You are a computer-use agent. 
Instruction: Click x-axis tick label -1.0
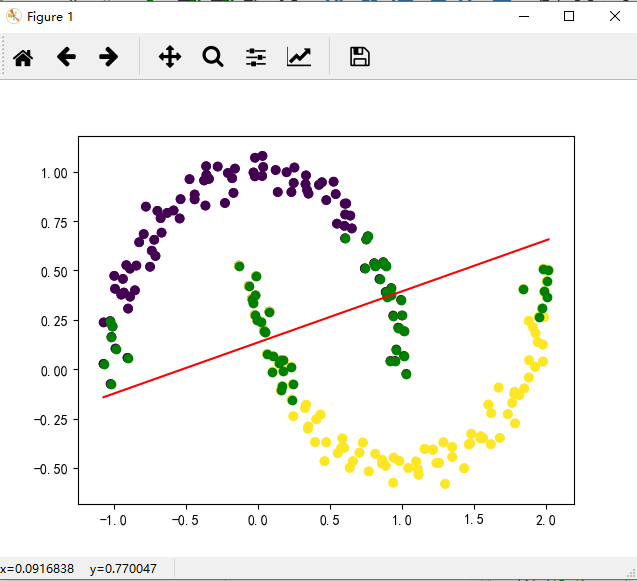pos(113,520)
